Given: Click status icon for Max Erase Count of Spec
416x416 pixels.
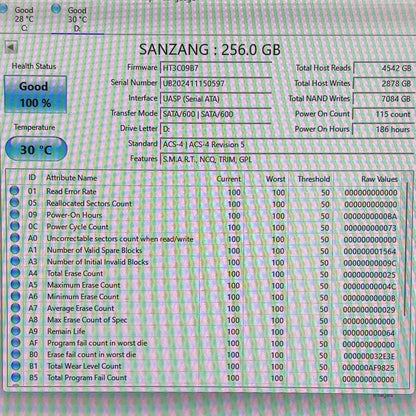Looking at the screenshot, I should coord(15,319).
